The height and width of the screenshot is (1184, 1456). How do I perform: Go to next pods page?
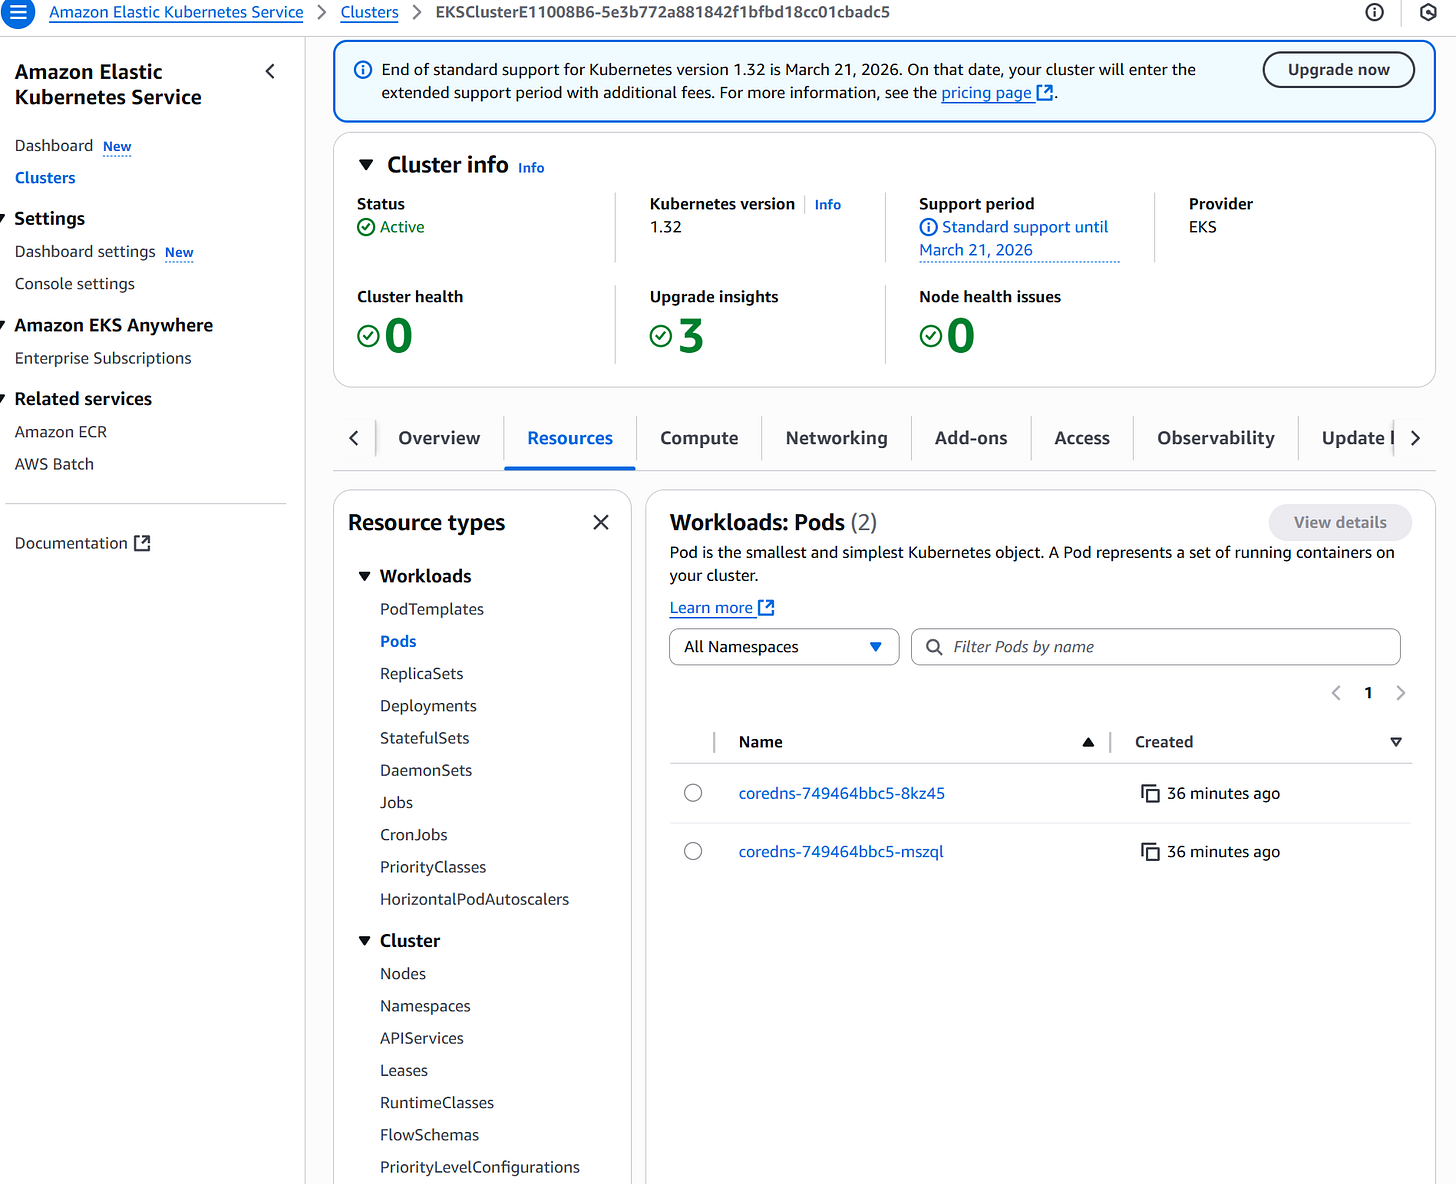1401,693
